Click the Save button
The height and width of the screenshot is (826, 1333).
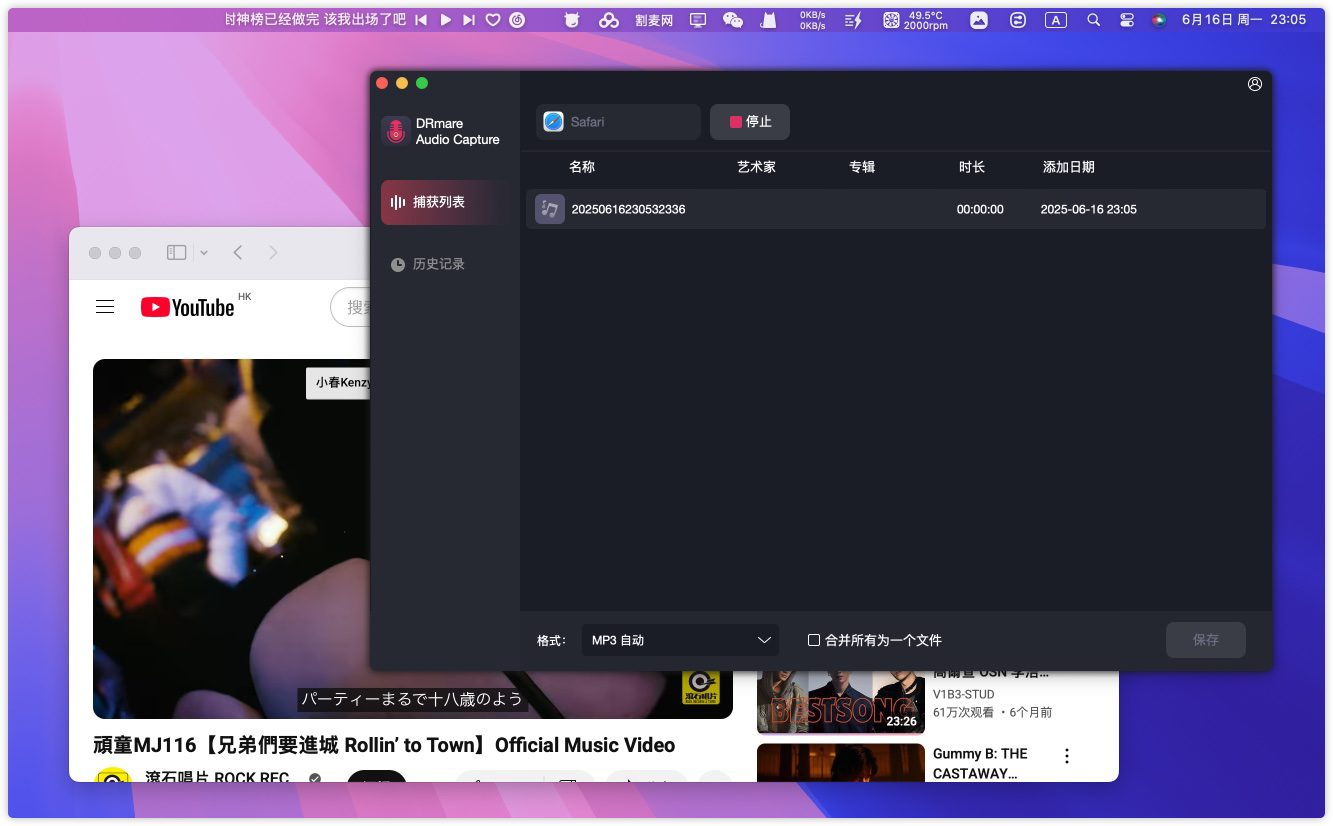point(1205,640)
